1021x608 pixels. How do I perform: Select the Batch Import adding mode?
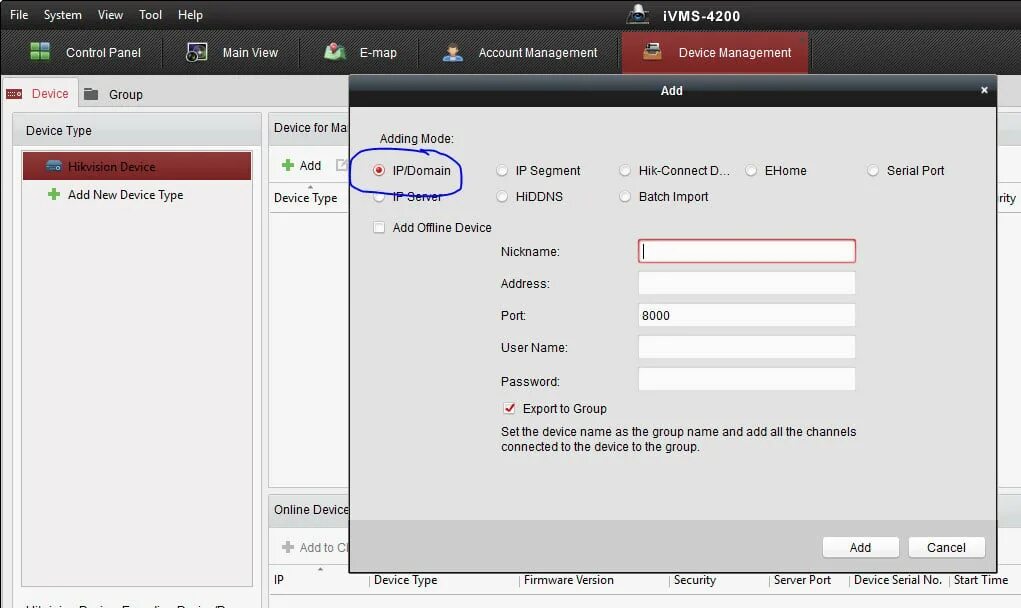click(625, 196)
